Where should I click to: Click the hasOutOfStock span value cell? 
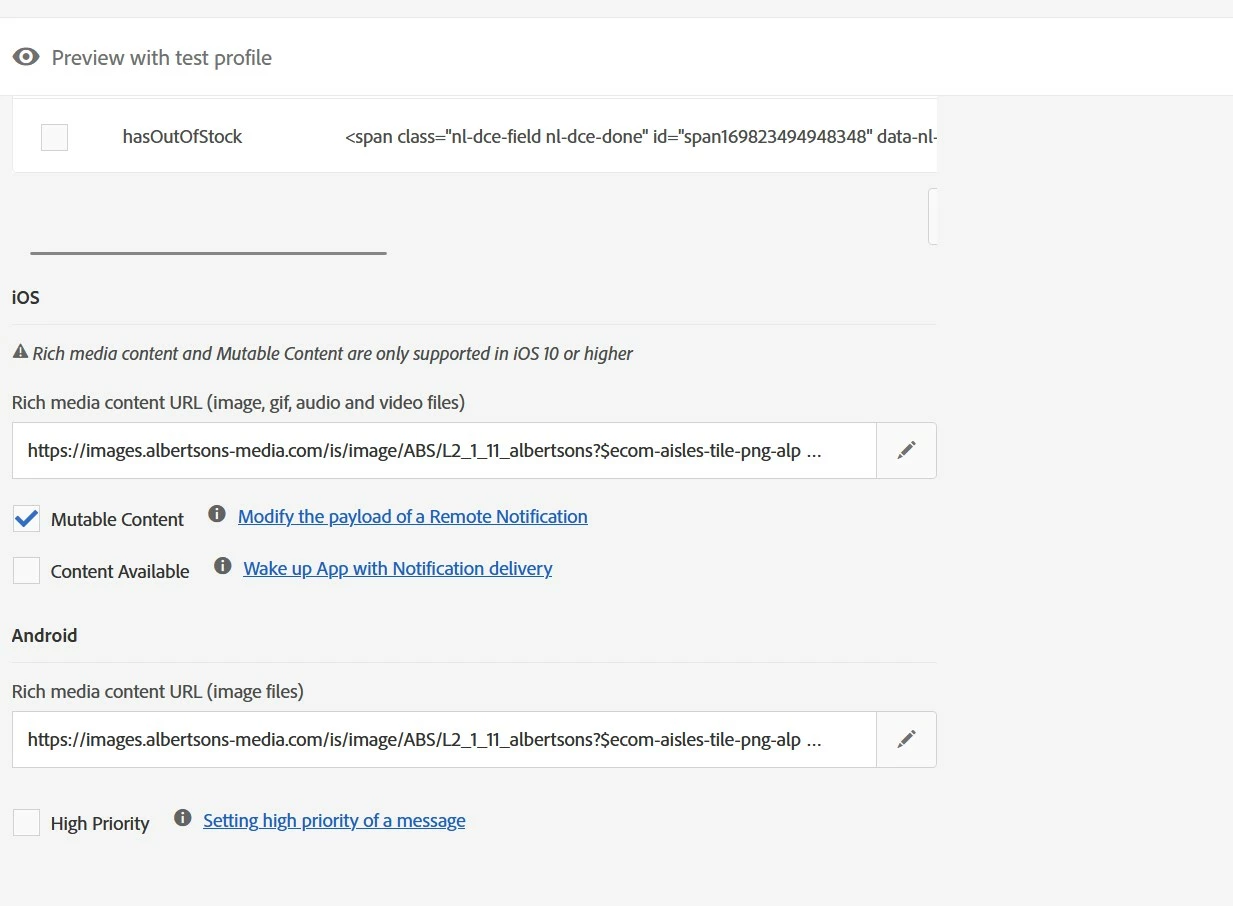pos(640,137)
